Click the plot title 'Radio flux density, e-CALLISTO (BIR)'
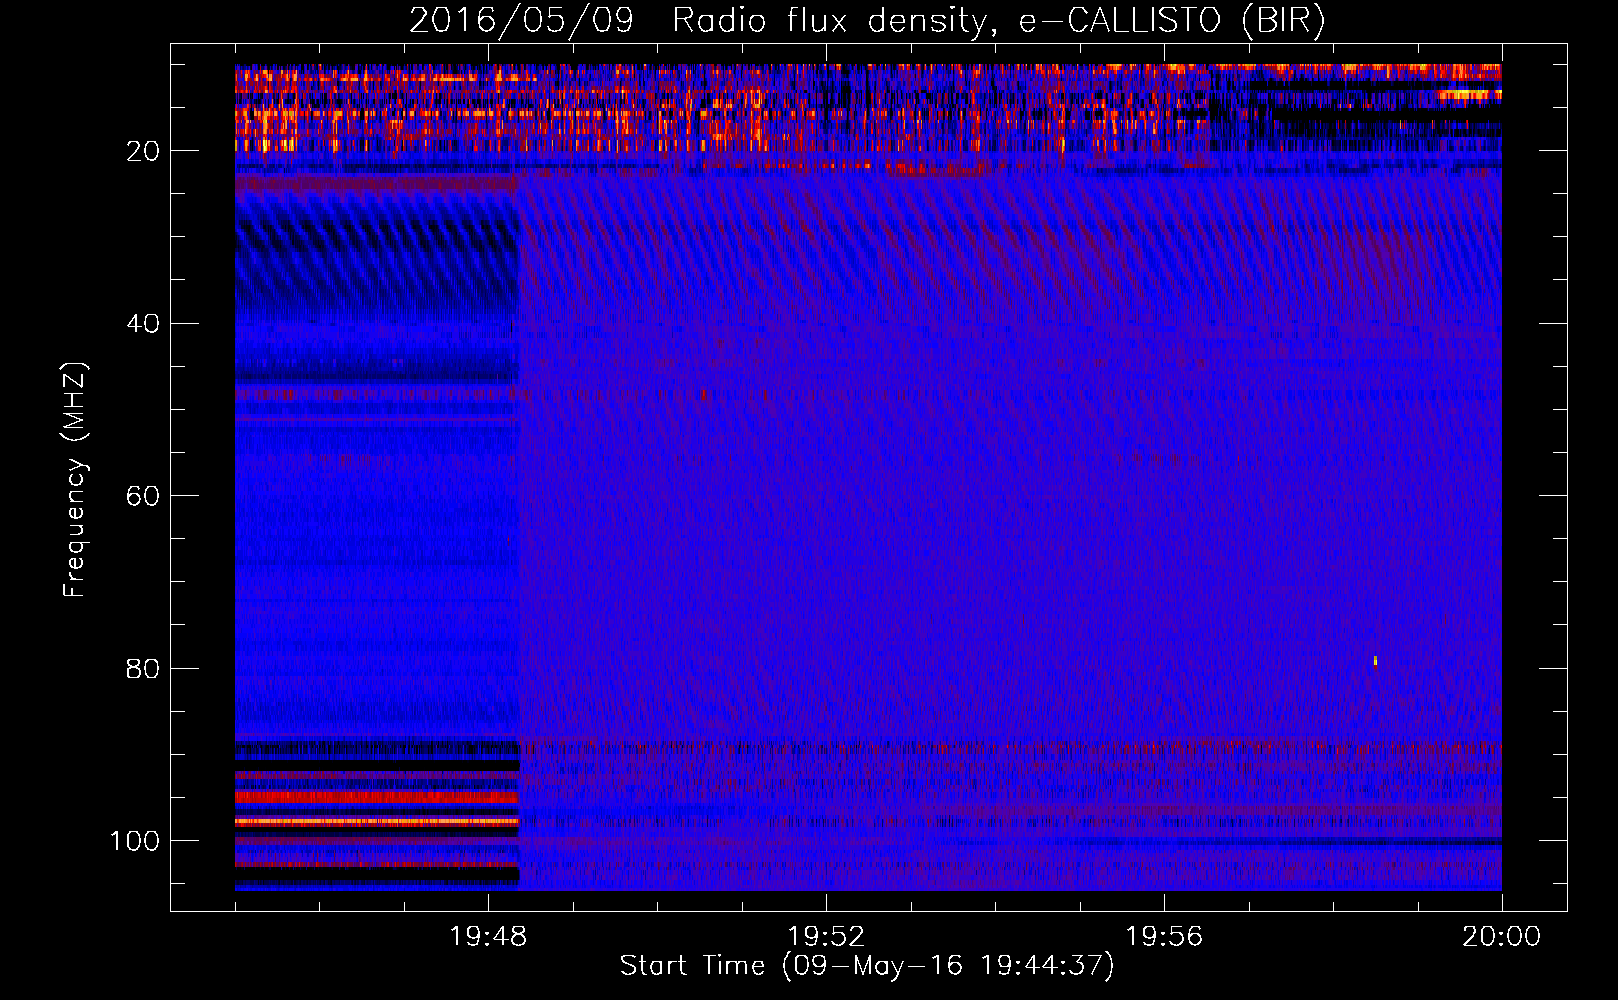Viewport: 1618px width, 1000px height. click(998, 20)
